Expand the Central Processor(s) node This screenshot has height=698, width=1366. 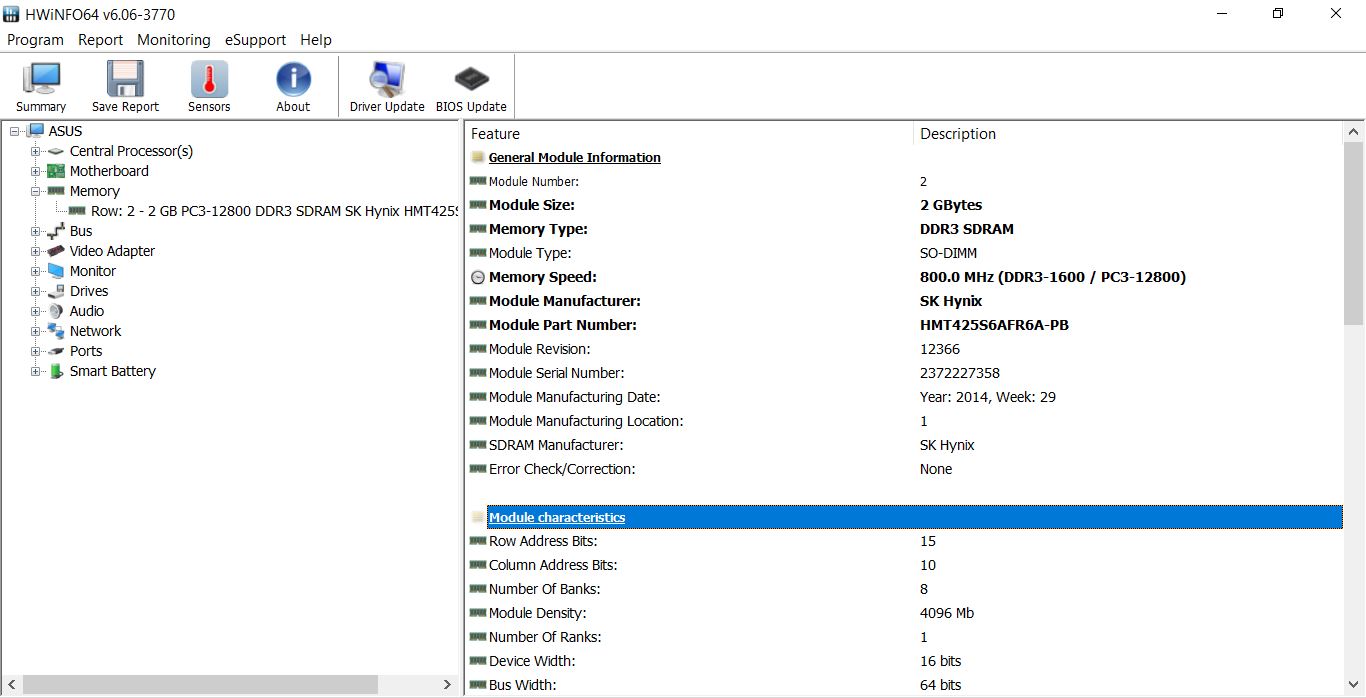(x=36, y=151)
